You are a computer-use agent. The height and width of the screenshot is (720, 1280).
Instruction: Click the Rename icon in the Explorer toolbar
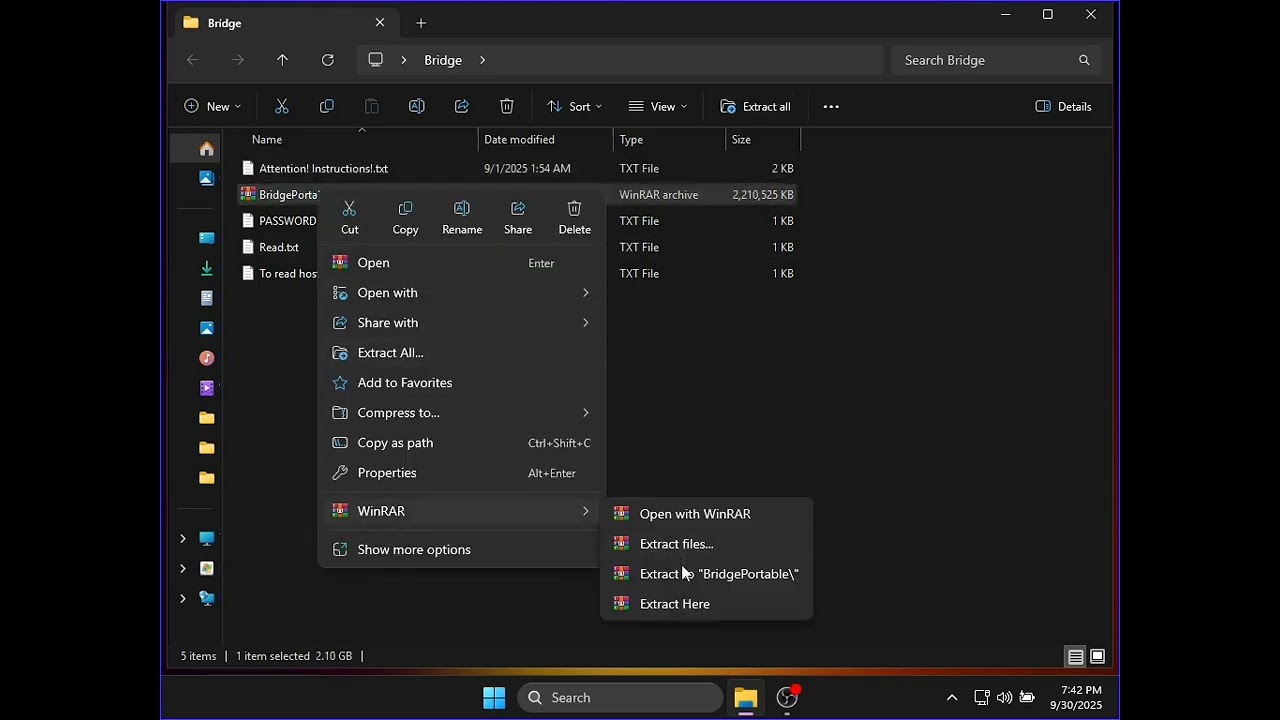click(x=417, y=106)
